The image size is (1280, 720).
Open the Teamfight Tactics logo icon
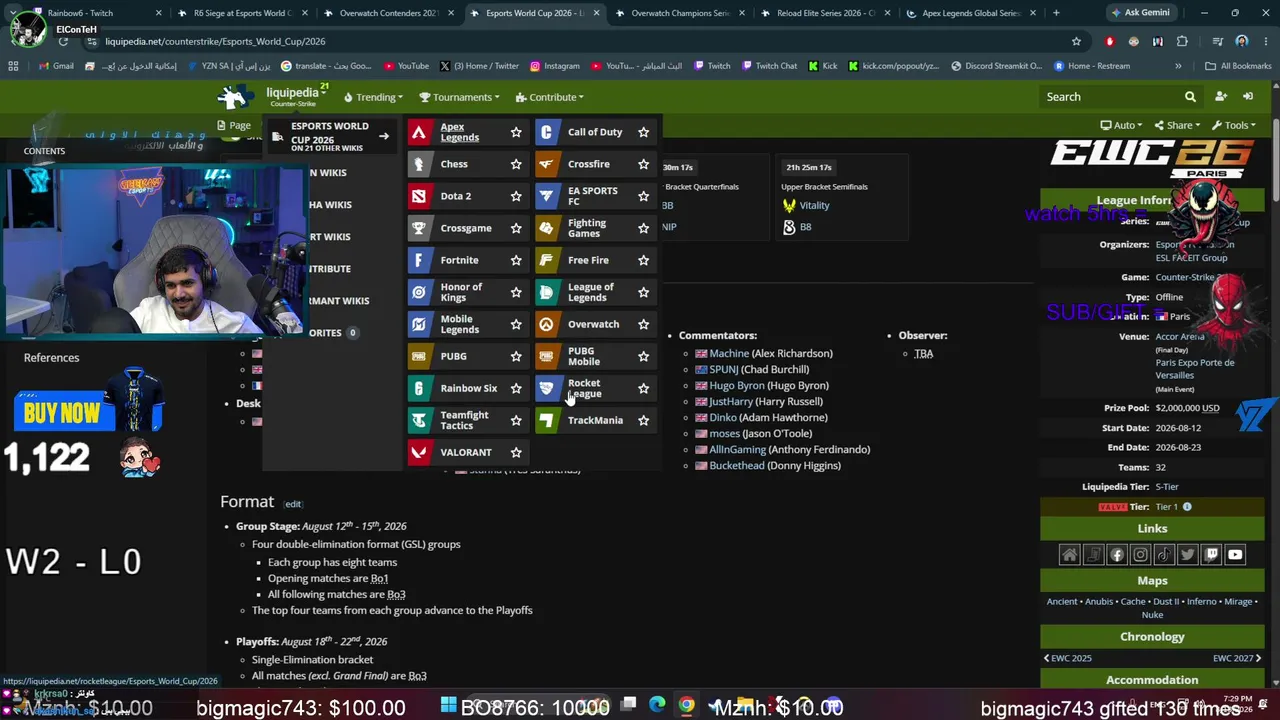[420, 420]
